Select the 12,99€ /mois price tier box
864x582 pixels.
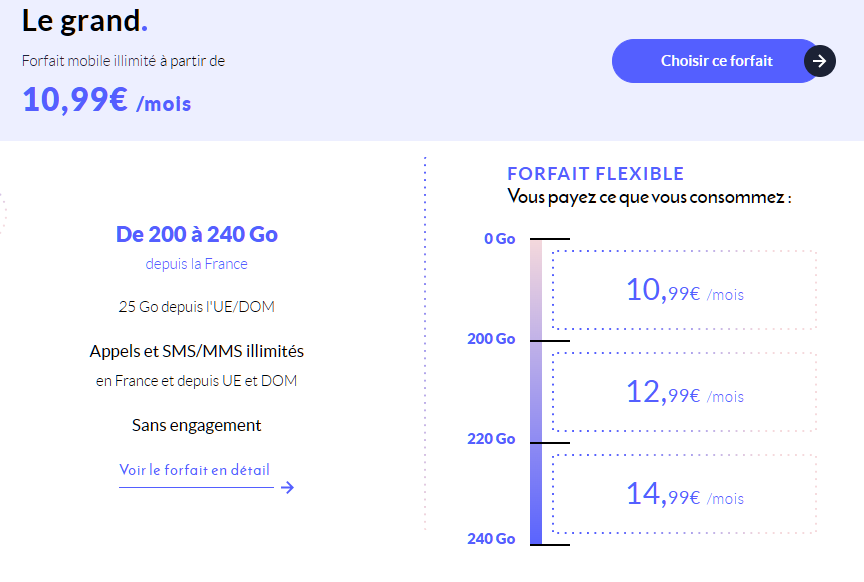tap(684, 392)
